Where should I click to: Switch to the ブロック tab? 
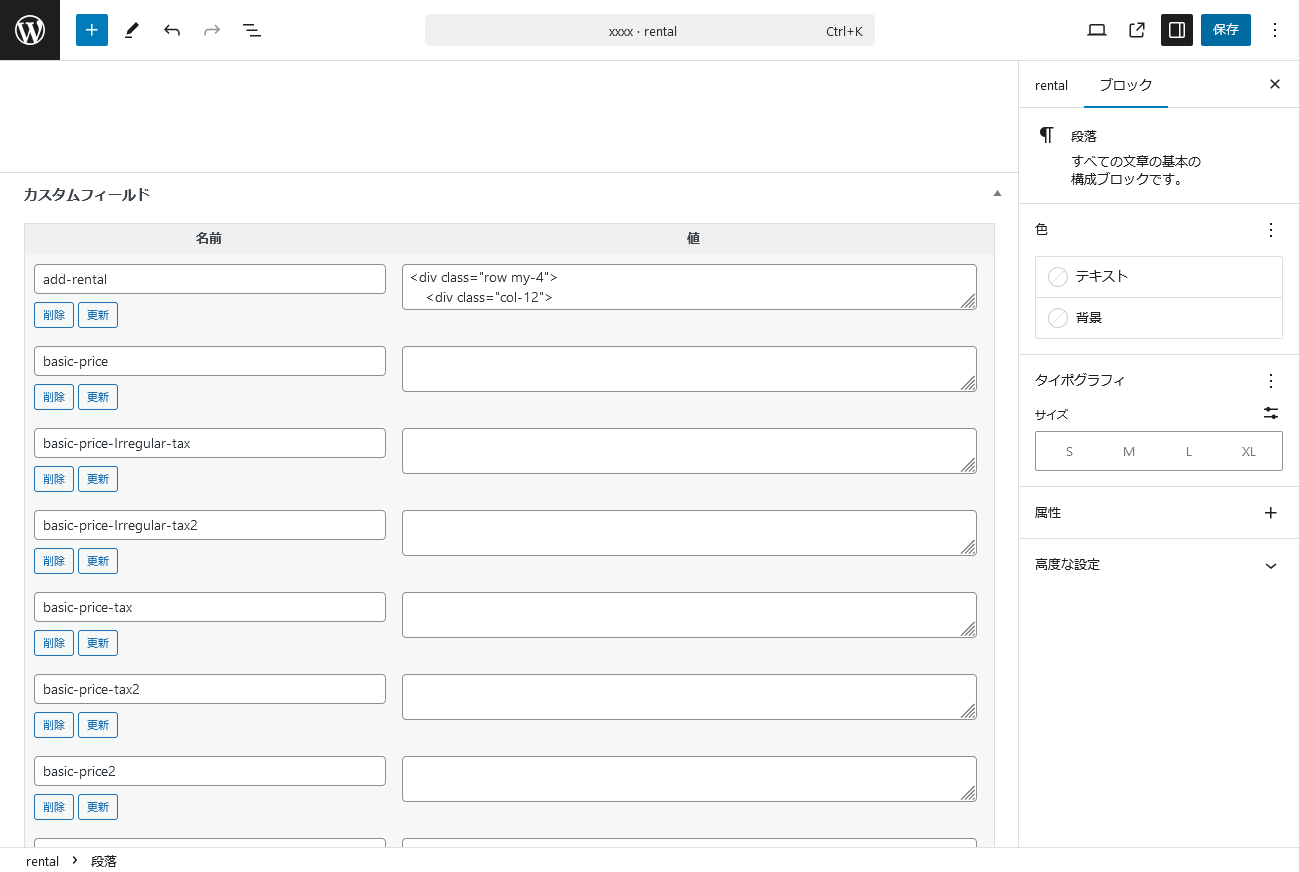pos(1125,85)
